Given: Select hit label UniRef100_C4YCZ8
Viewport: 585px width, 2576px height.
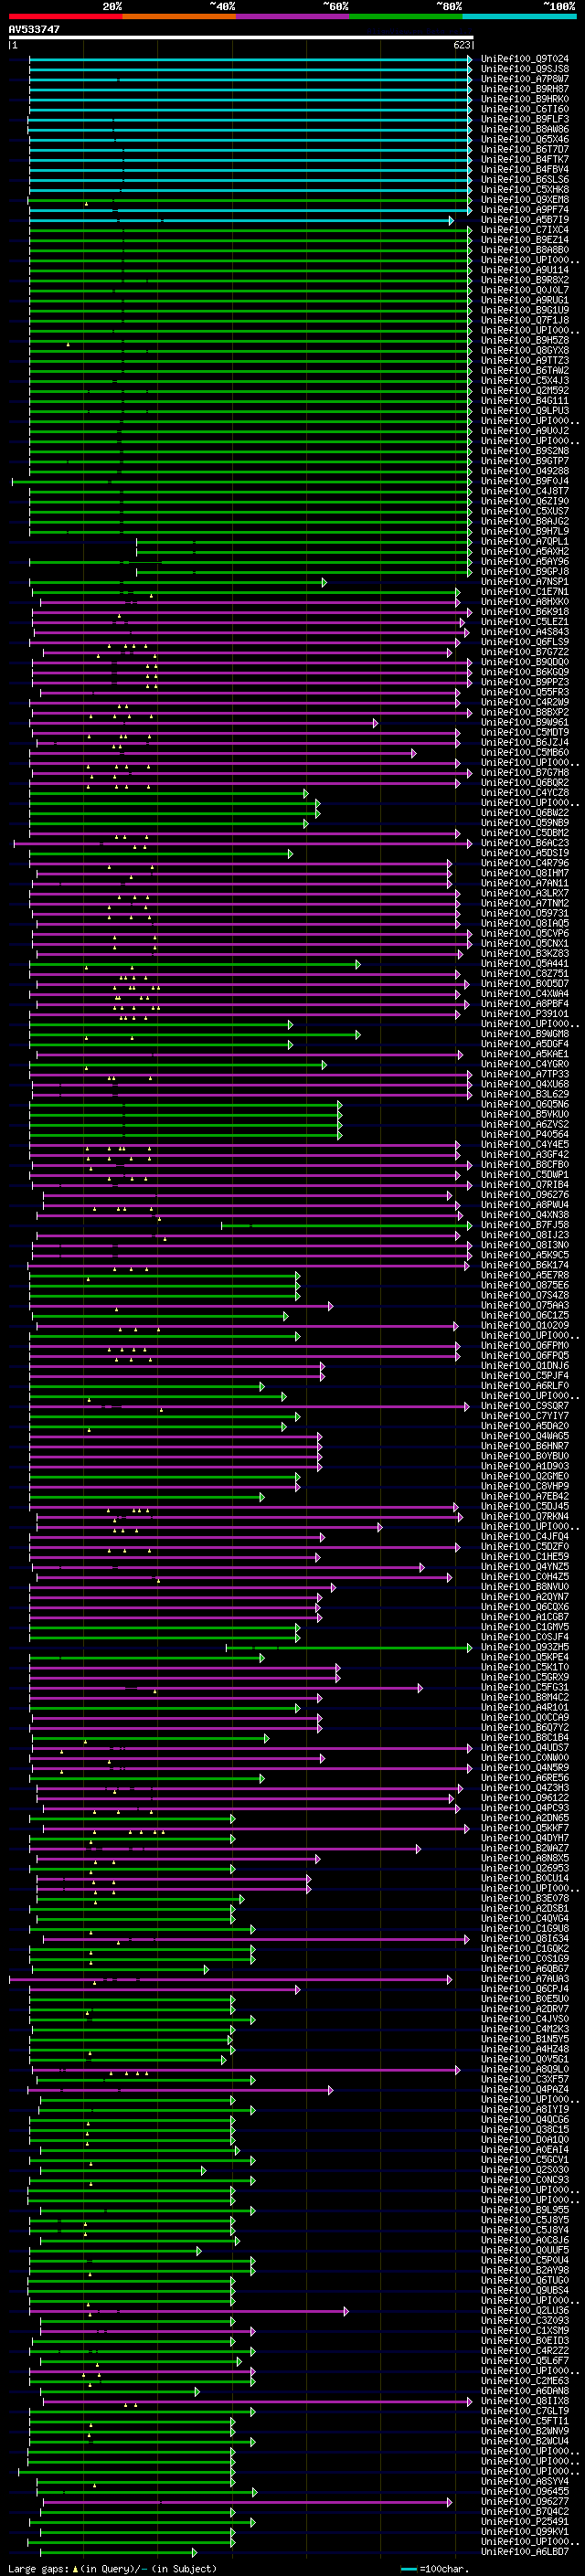Looking at the screenshot, I should [525, 793].
